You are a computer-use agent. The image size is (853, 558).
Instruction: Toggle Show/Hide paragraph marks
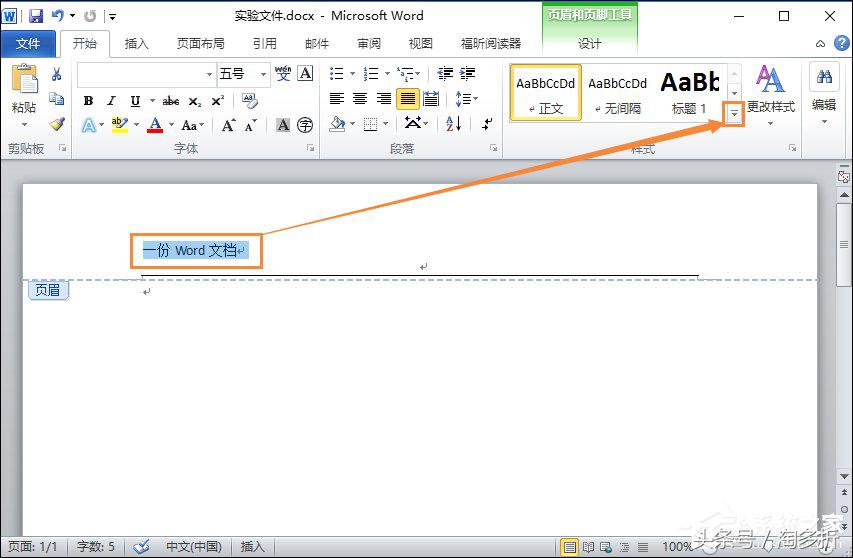point(487,124)
